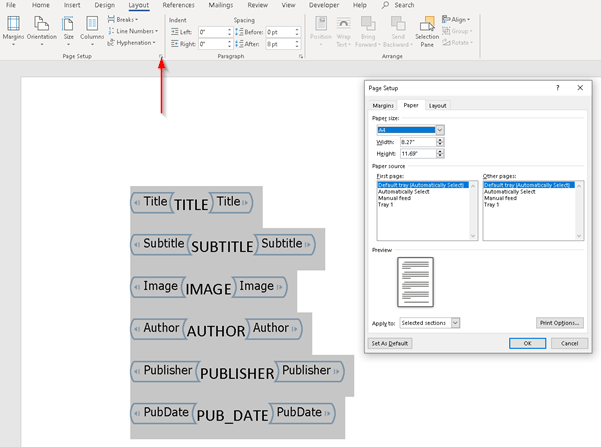The height and width of the screenshot is (447, 601).
Task: Click the Print Options button
Action: click(x=559, y=323)
